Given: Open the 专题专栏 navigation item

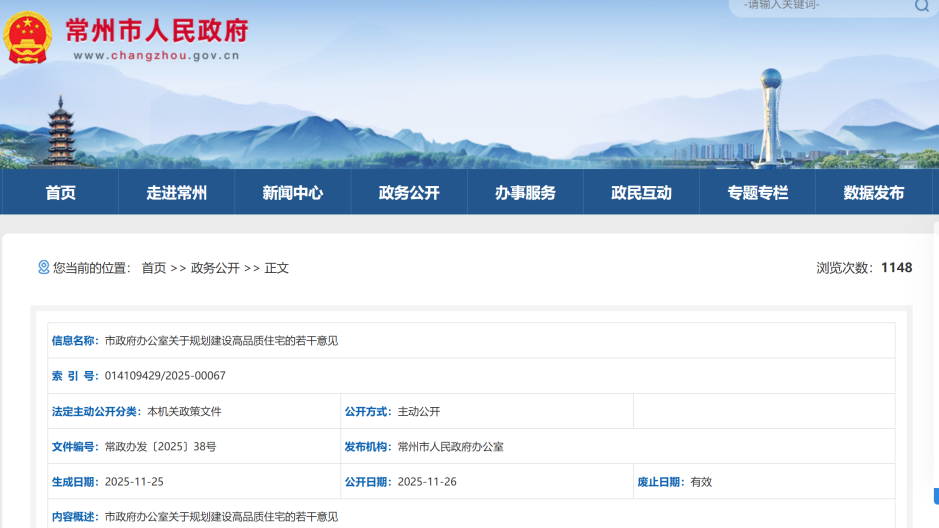Looking at the screenshot, I should pyautogui.click(x=757, y=193).
